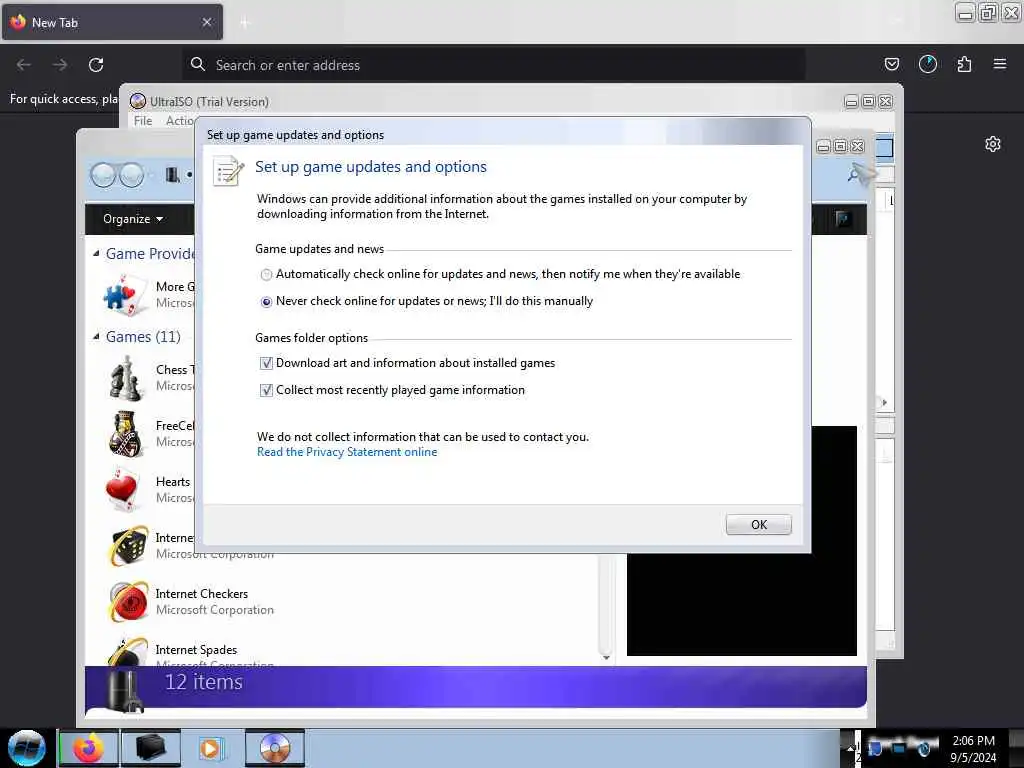Click Firefox search or address bar

(494, 65)
